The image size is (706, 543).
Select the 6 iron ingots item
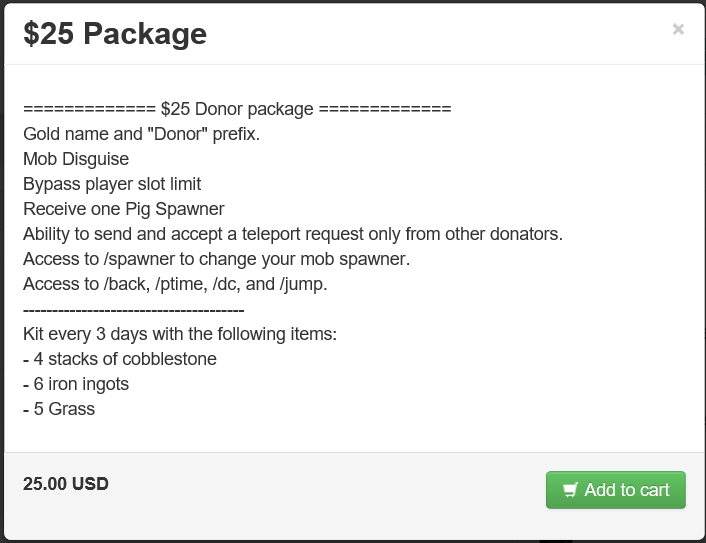click(x=76, y=384)
